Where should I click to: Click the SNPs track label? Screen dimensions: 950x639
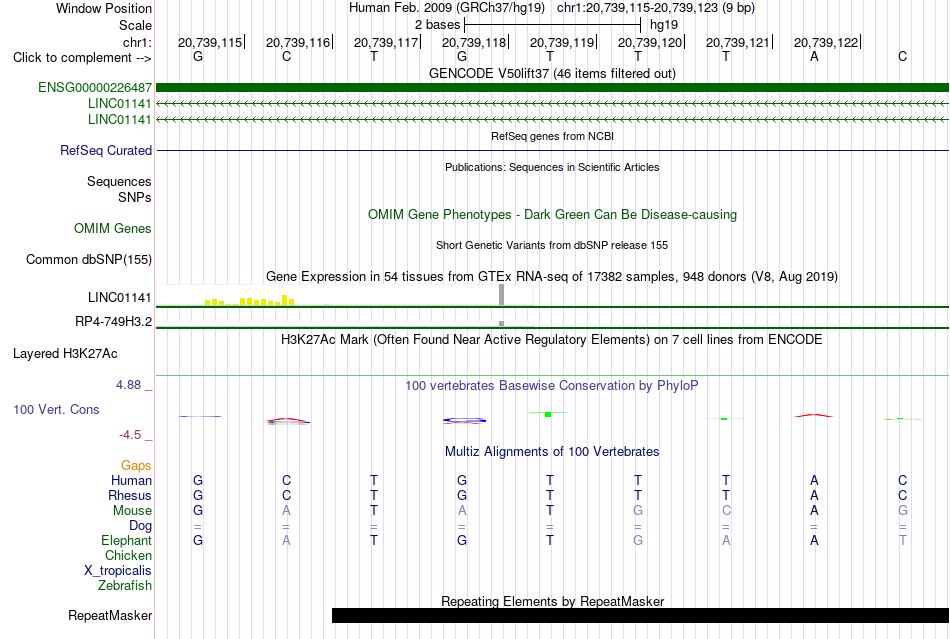pos(135,197)
